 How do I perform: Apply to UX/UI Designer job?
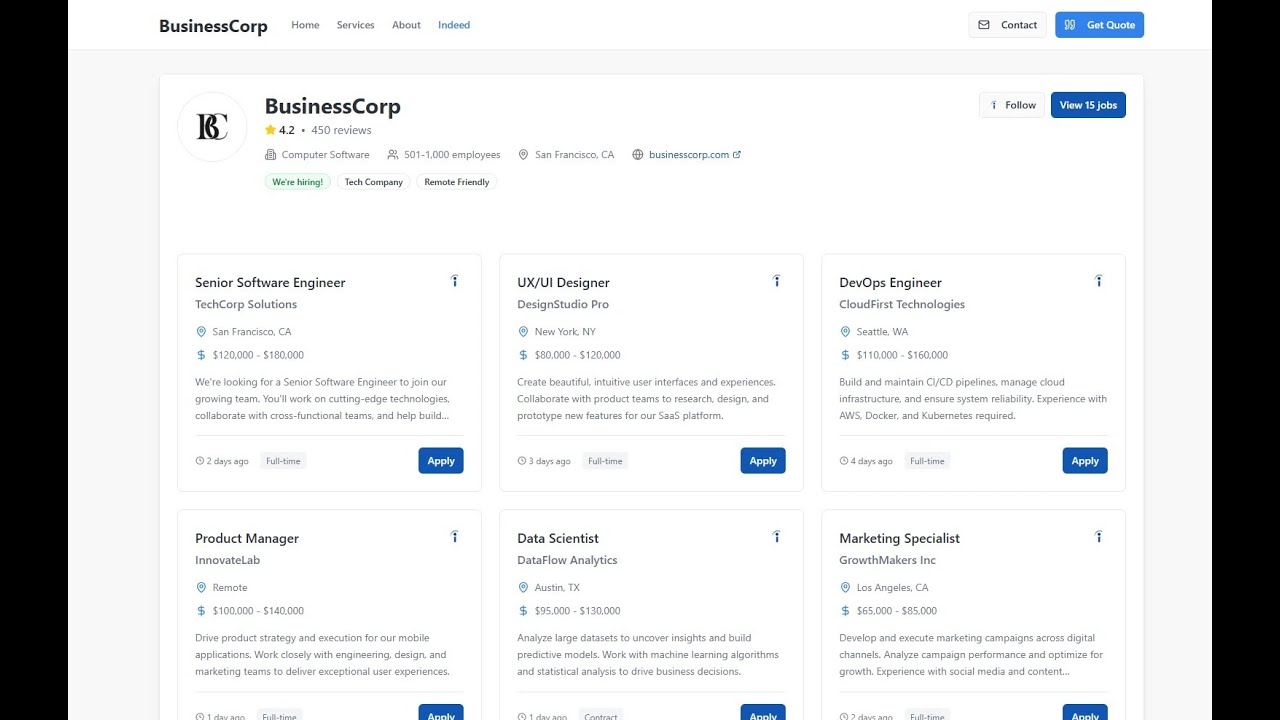tap(763, 461)
